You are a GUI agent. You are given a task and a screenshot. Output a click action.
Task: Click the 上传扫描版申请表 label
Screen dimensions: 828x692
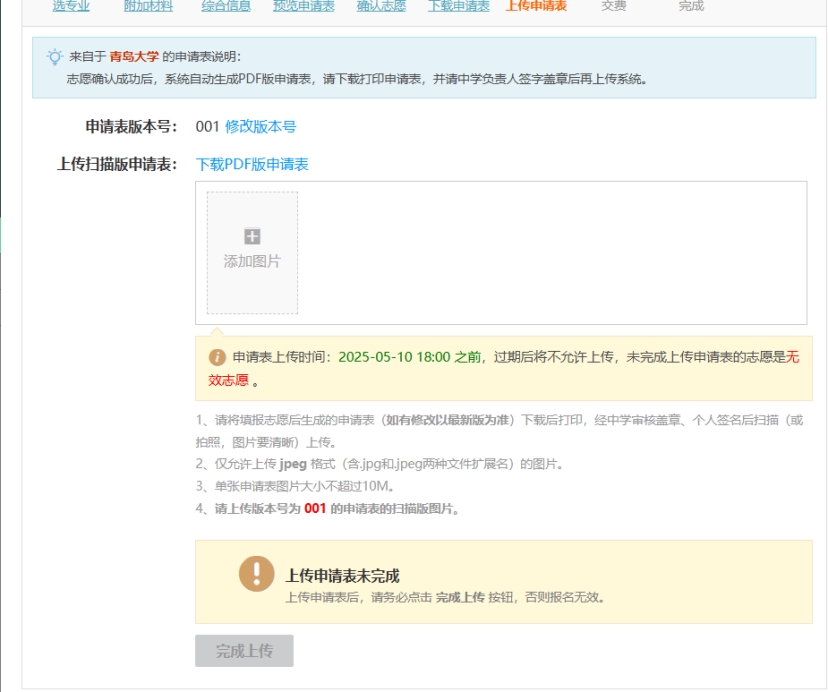[117, 164]
